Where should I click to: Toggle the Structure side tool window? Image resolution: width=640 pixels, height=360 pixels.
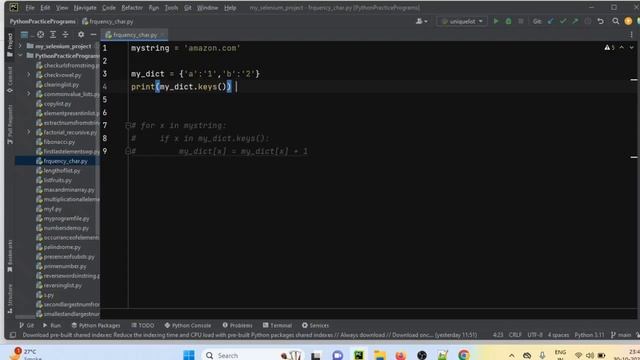tap(10, 299)
